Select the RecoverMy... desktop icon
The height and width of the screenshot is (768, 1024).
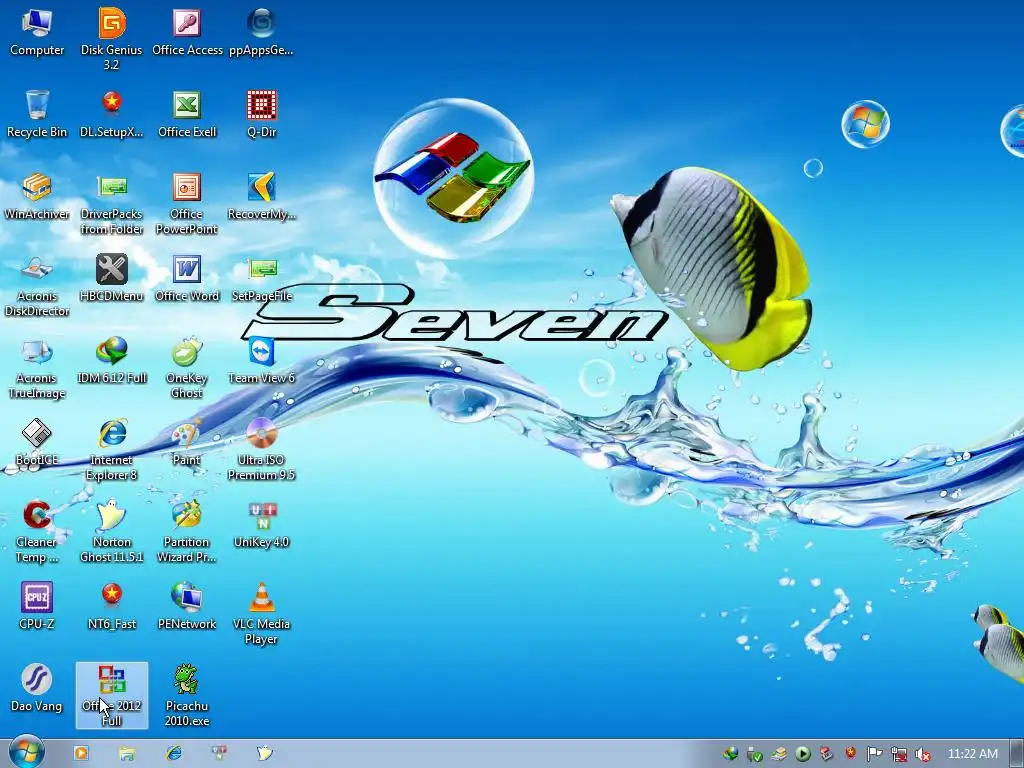click(261, 196)
